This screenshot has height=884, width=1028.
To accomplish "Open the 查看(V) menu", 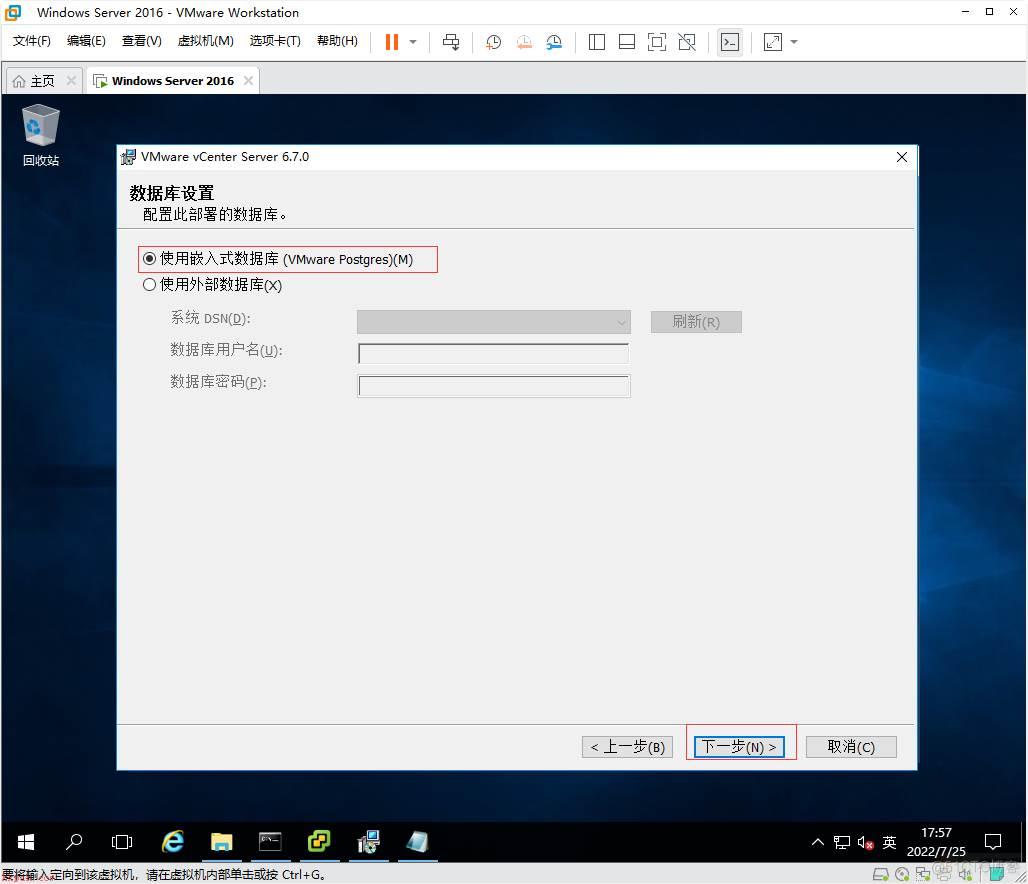I will click(142, 41).
